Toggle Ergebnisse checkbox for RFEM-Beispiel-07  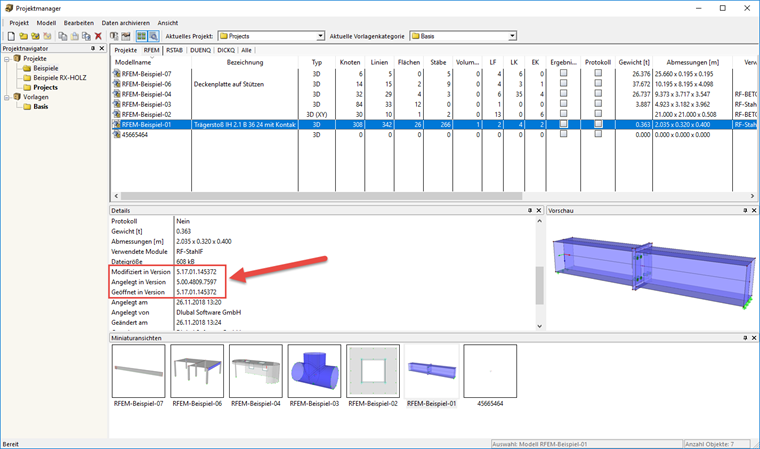pos(563,73)
